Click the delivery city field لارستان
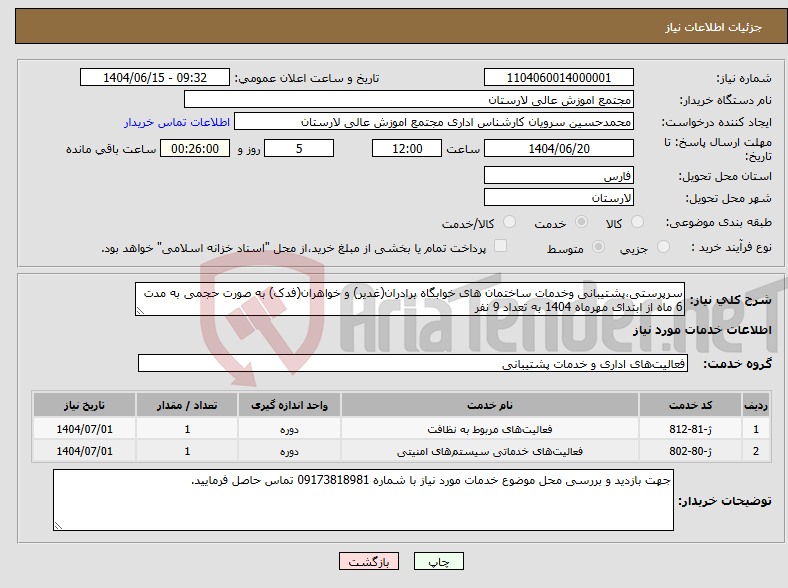 click(x=558, y=197)
